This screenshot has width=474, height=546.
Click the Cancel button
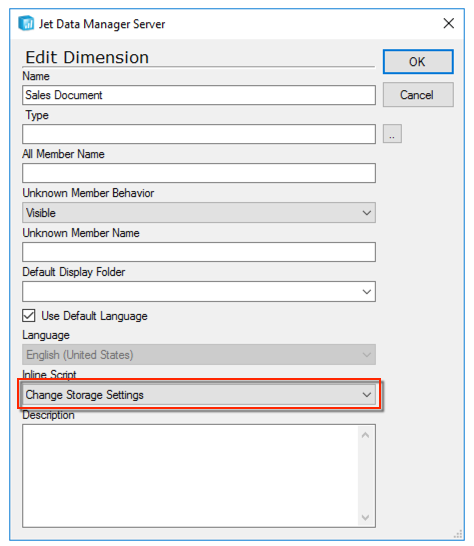(x=418, y=95)
